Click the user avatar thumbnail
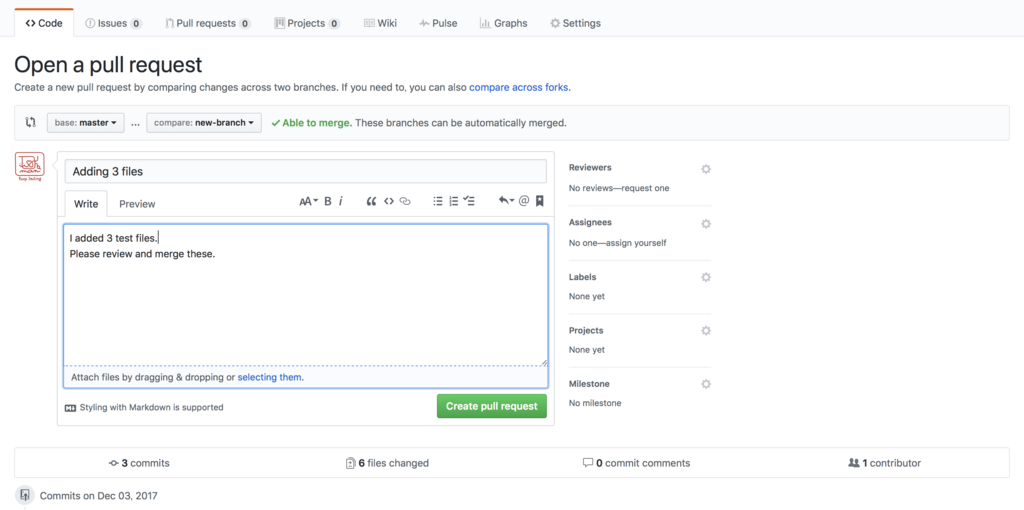 (29, 167)
